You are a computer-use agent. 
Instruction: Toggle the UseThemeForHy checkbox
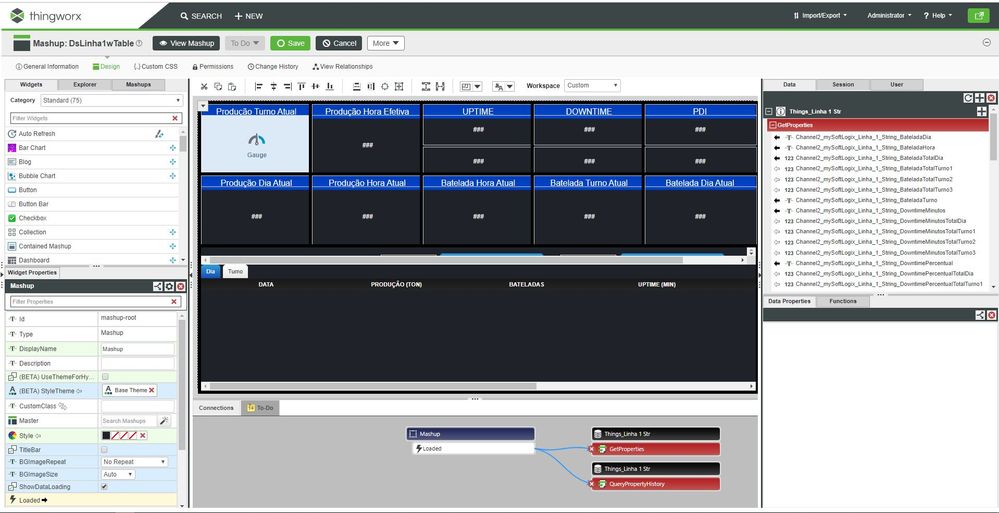click(x=105, y=376)
